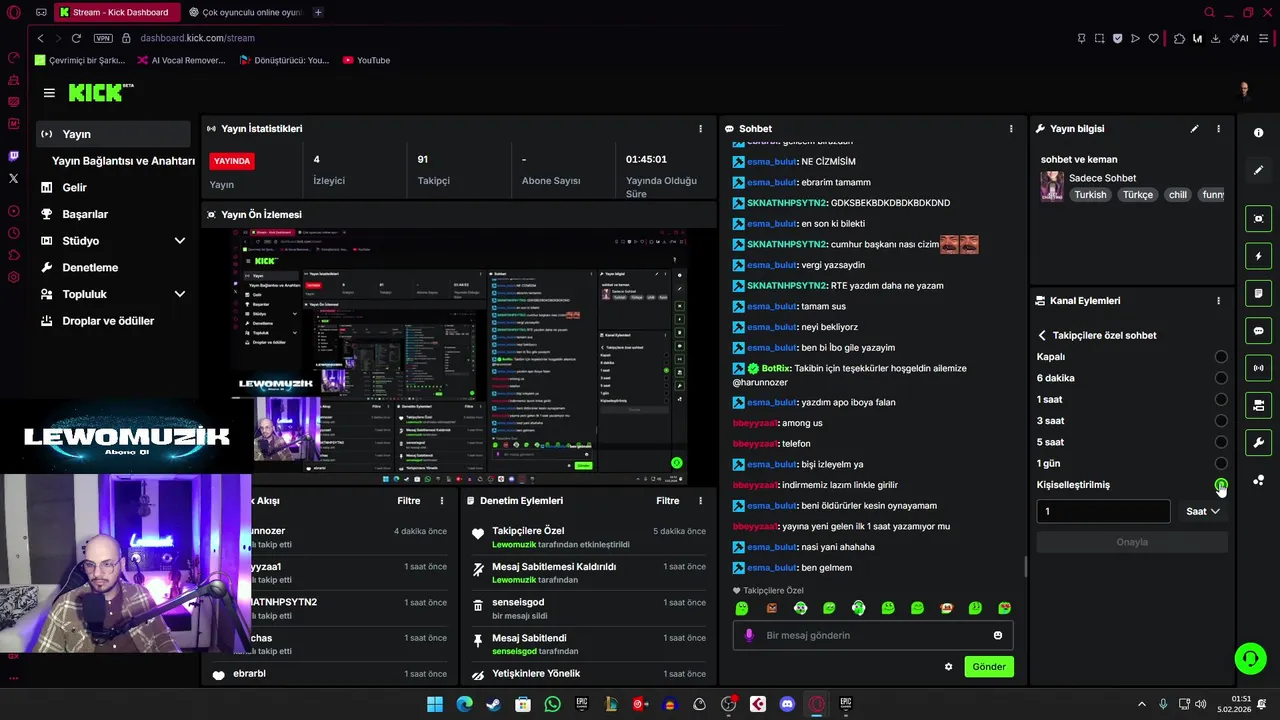Open Kanal Eylemleri three-dot options
Viewport: 1280px width, 720px height.
tap(1218, 301)
